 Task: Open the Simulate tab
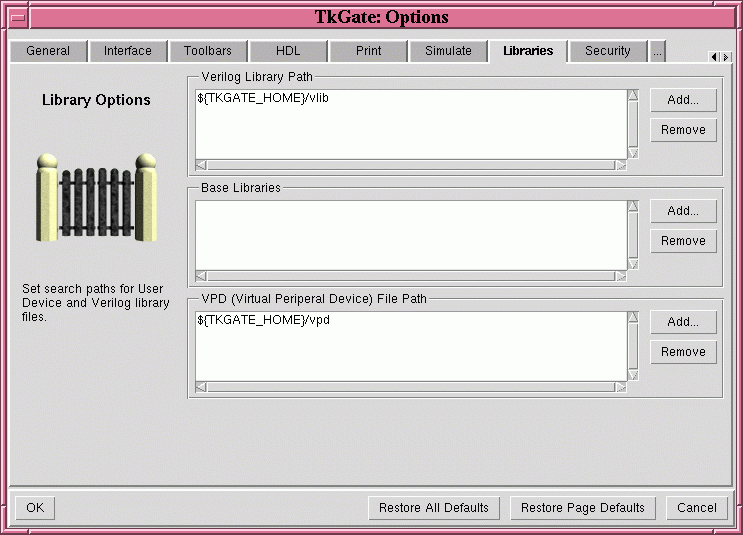pyautogui.click(x=448, y=51)
